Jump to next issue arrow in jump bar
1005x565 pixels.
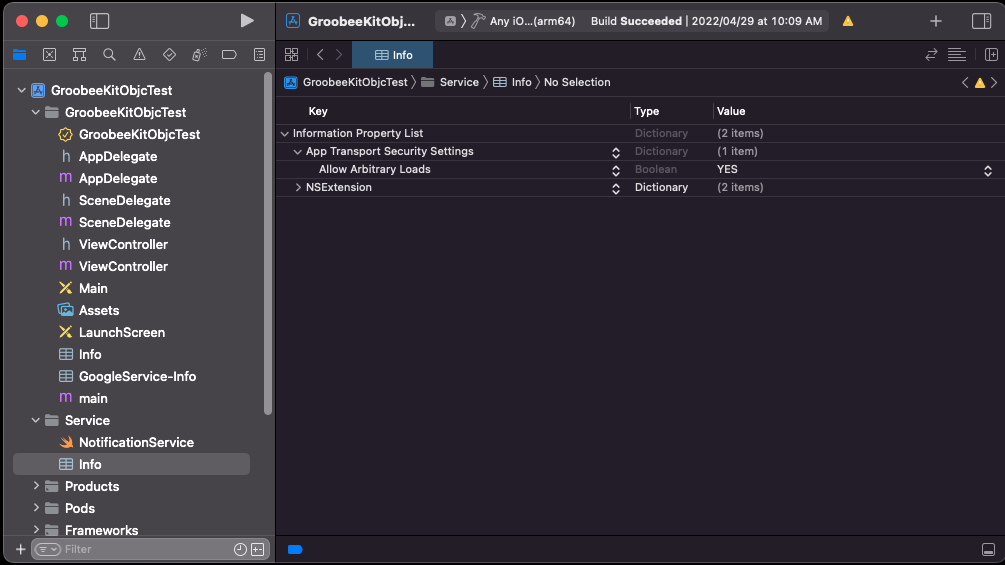[x=994, y=82]
